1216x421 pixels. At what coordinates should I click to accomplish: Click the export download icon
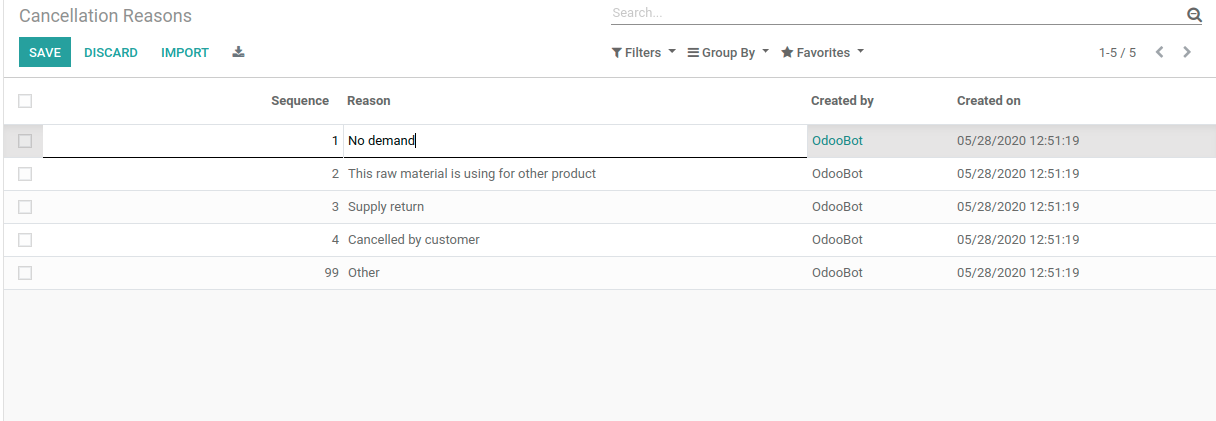click(x=238, y=52)
